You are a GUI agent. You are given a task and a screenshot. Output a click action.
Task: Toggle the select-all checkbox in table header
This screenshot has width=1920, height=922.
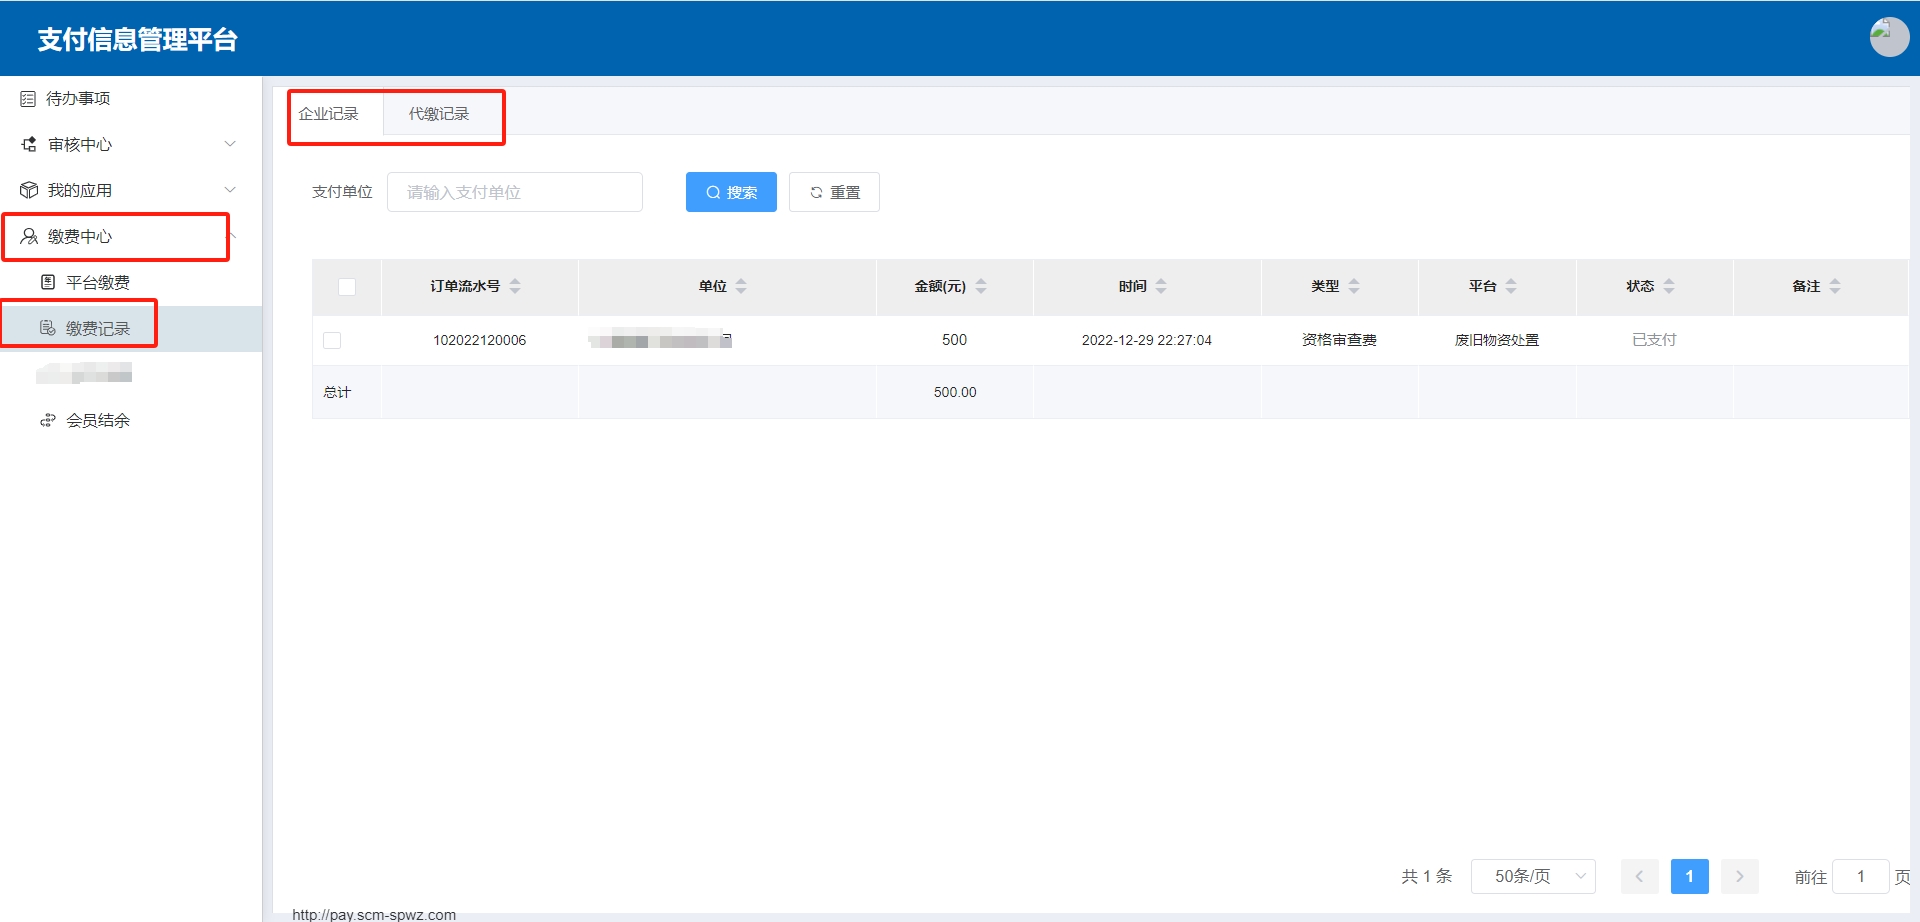[x=347, y=287]
